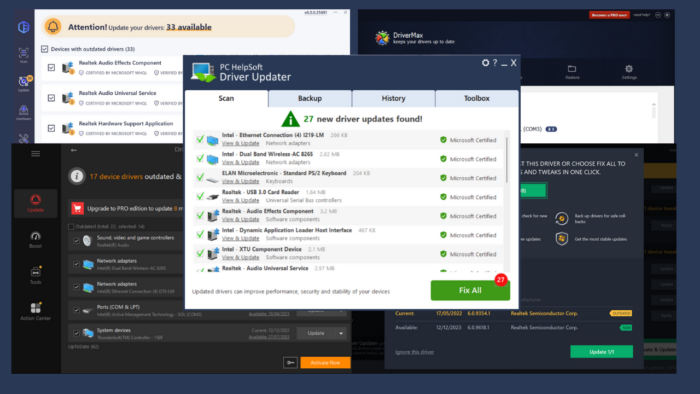Click scrollbar in DriverMax white panel

tap(654, 111)
